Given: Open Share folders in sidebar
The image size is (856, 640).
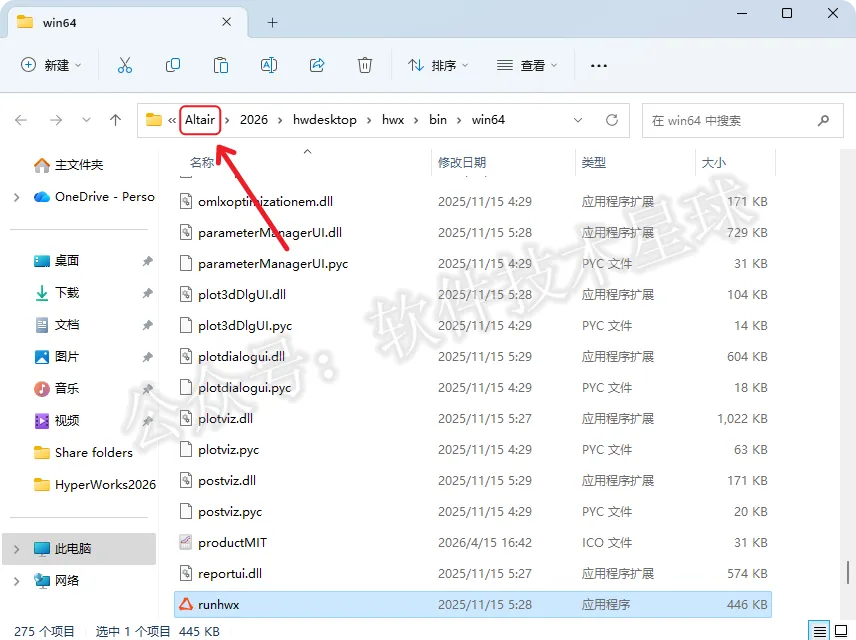Looking at the screenshot, I should [83, 453].
